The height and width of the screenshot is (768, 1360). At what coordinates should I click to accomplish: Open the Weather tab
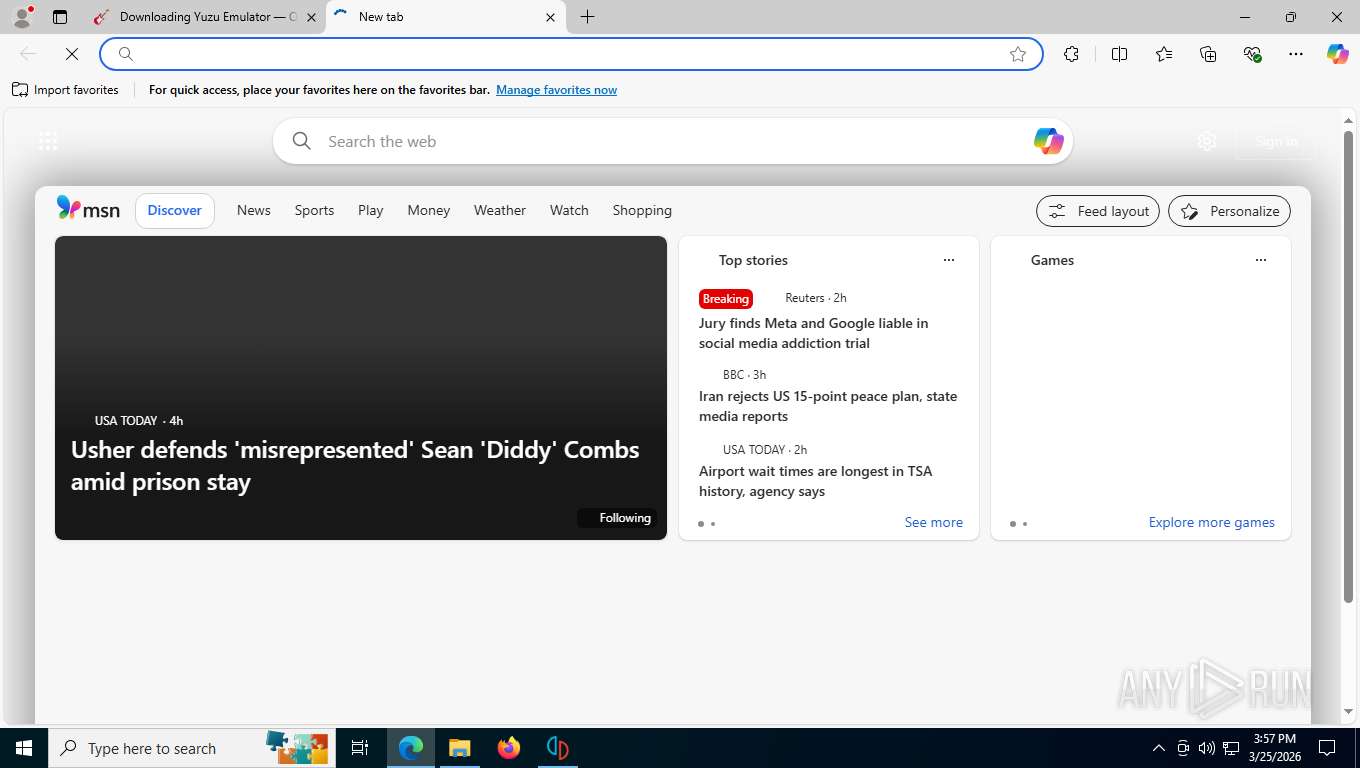tap(500, 210)
